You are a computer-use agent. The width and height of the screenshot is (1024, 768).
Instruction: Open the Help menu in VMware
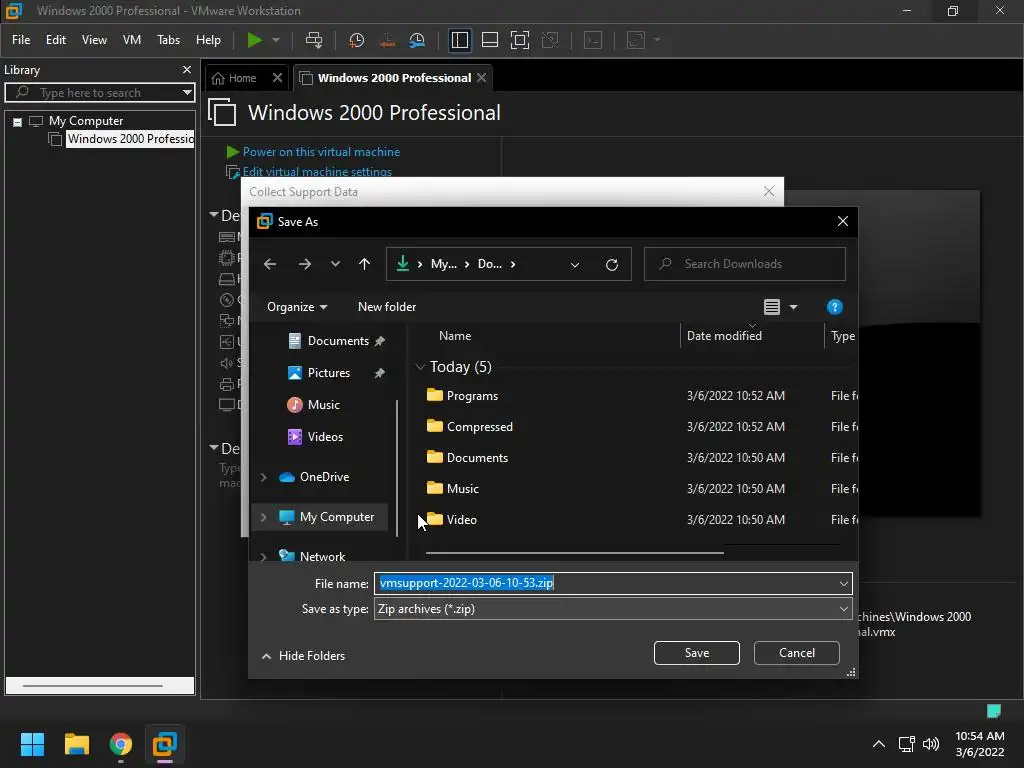point(208,40)
